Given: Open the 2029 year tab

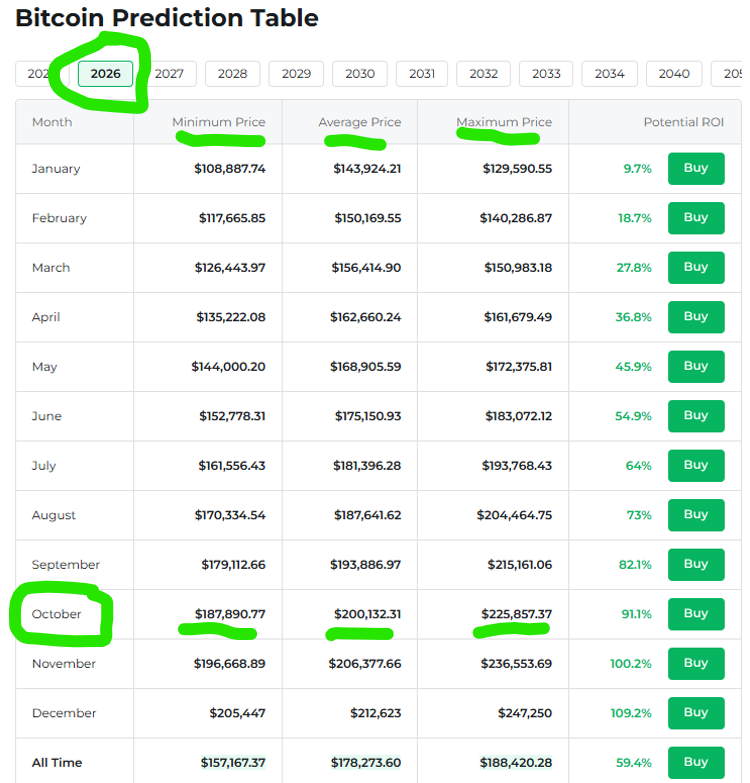Looking at the screenshot, I should pos(296,74).
